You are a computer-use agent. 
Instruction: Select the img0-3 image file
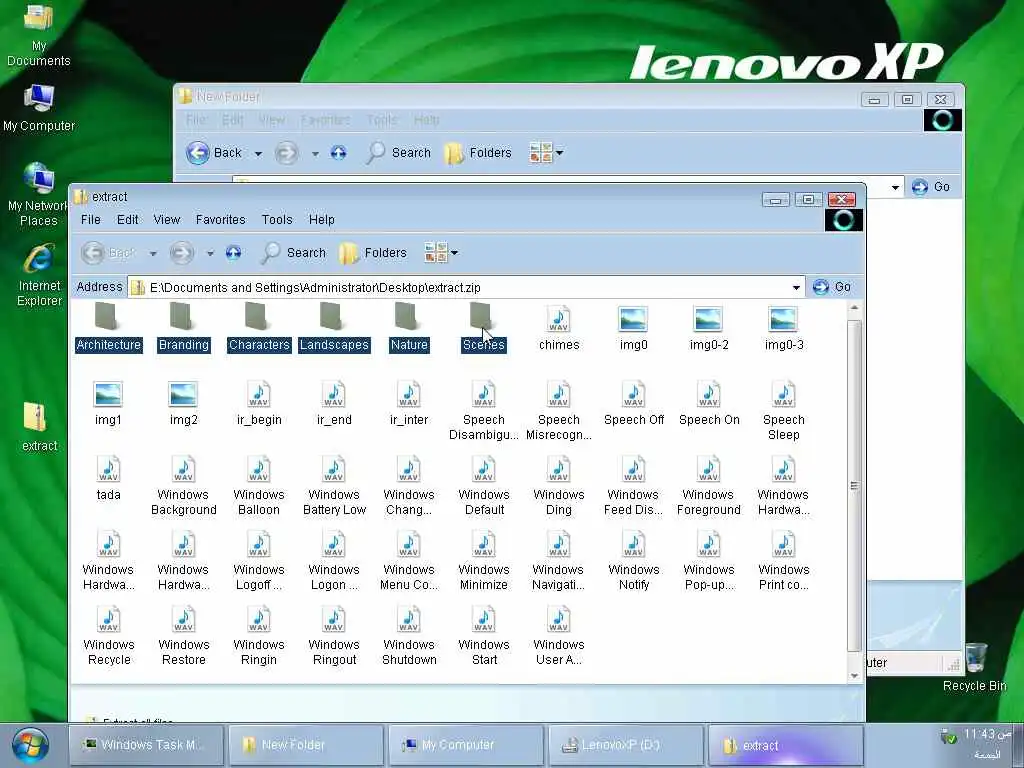click(784, 328)
